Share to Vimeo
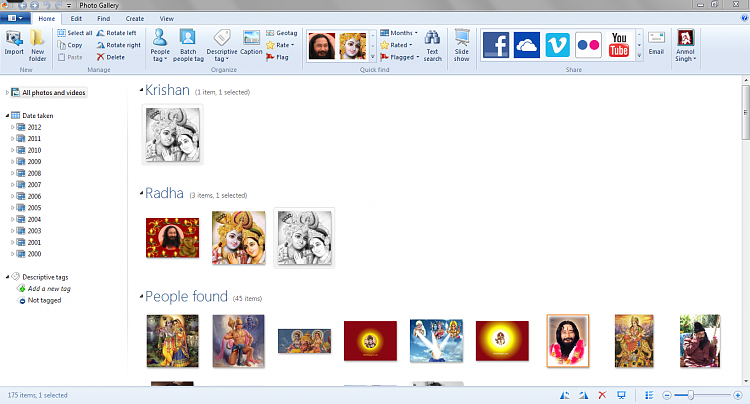The image size is (750, 404). pyautogui.click(x=557, y=45)
